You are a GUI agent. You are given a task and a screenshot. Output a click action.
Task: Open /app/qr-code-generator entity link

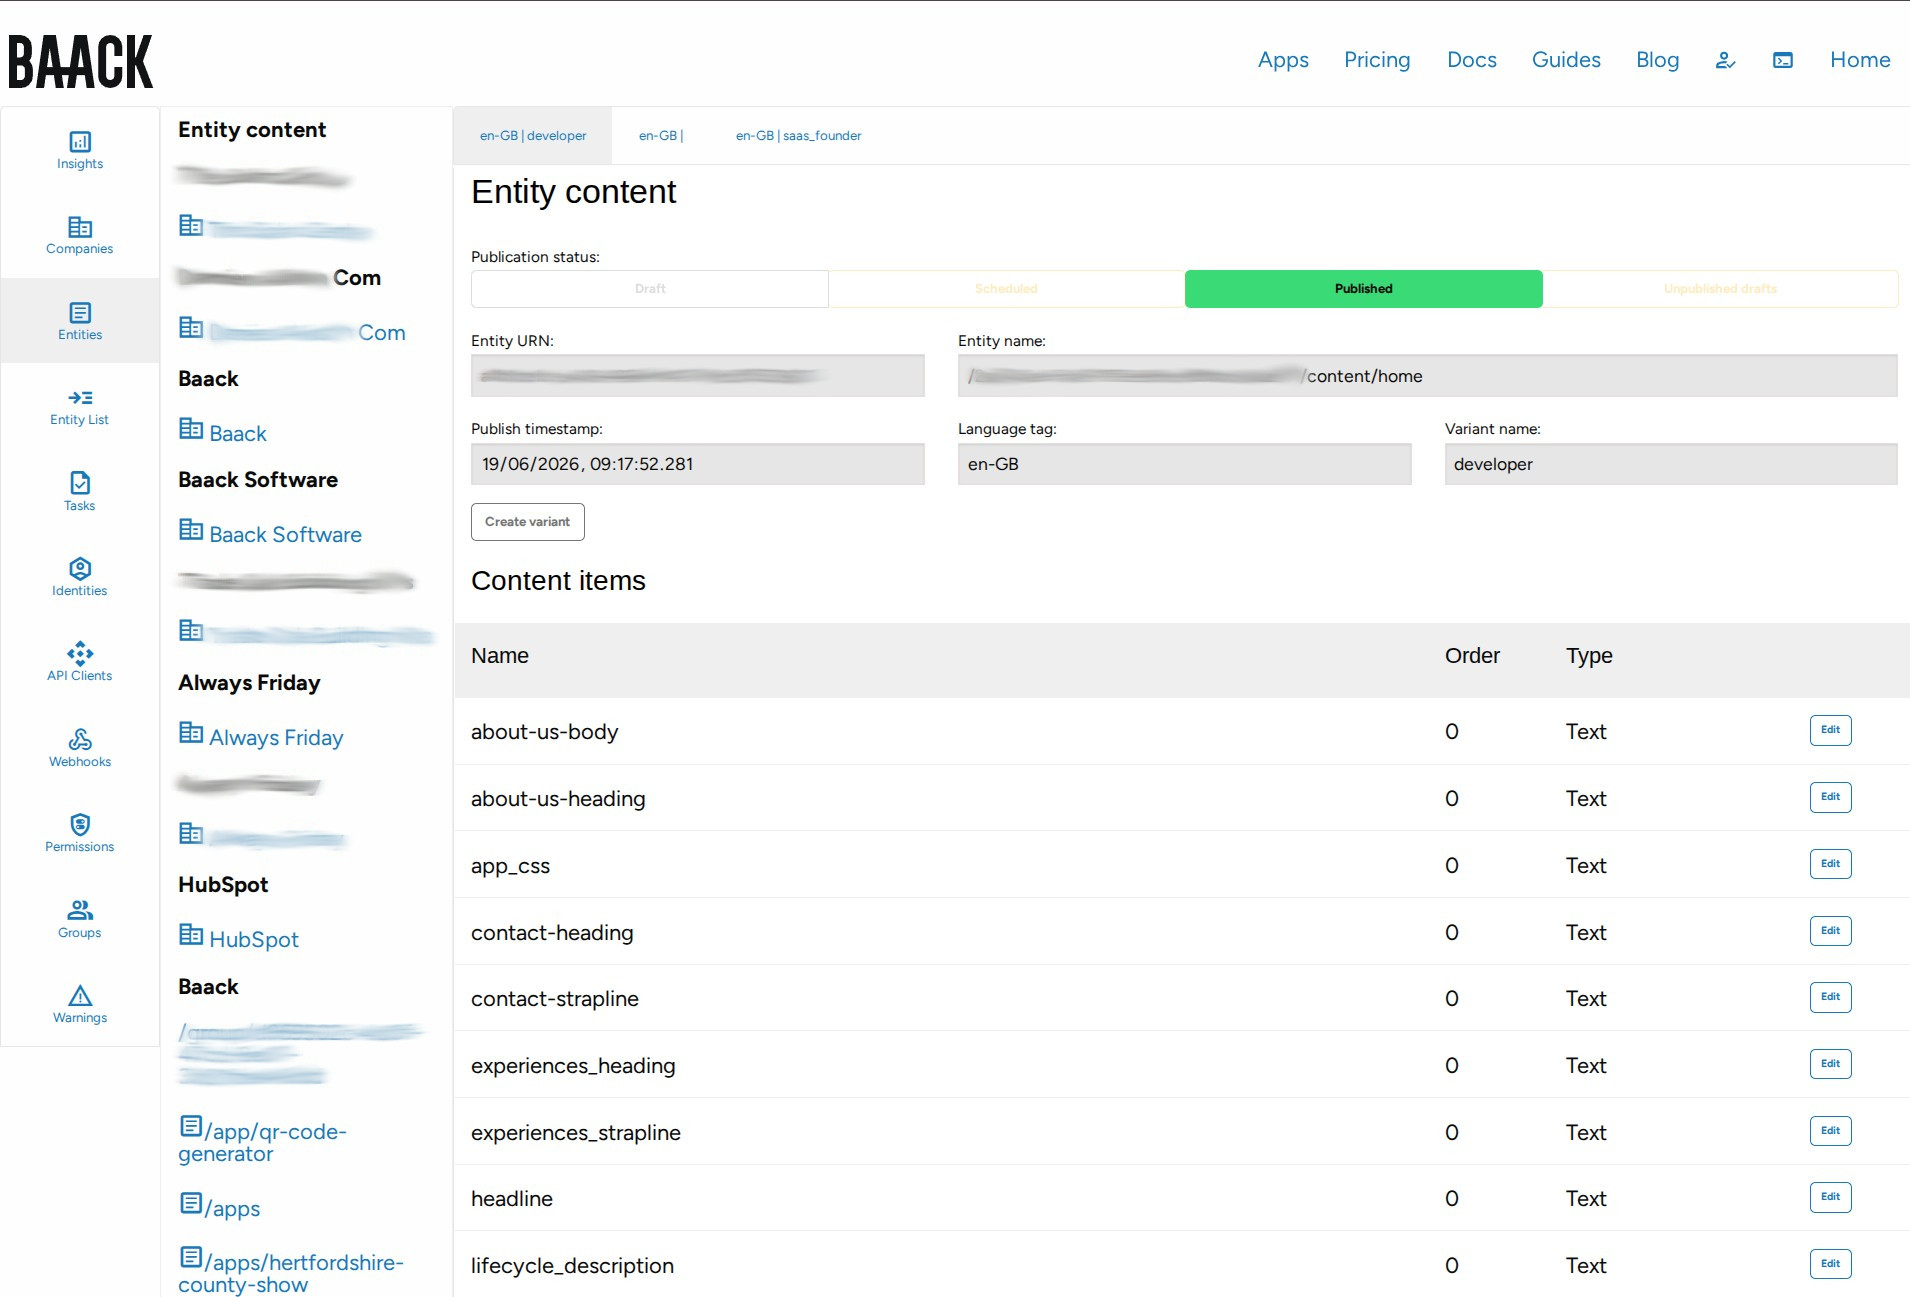point(263,1141)
